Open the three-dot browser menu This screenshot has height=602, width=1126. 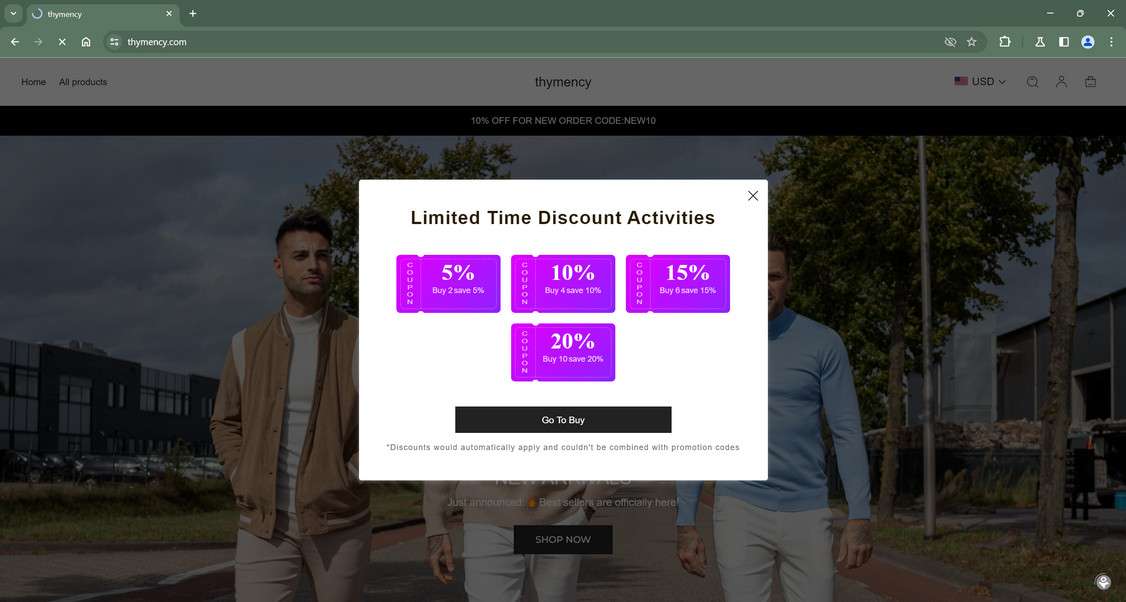click(1111, 42)
